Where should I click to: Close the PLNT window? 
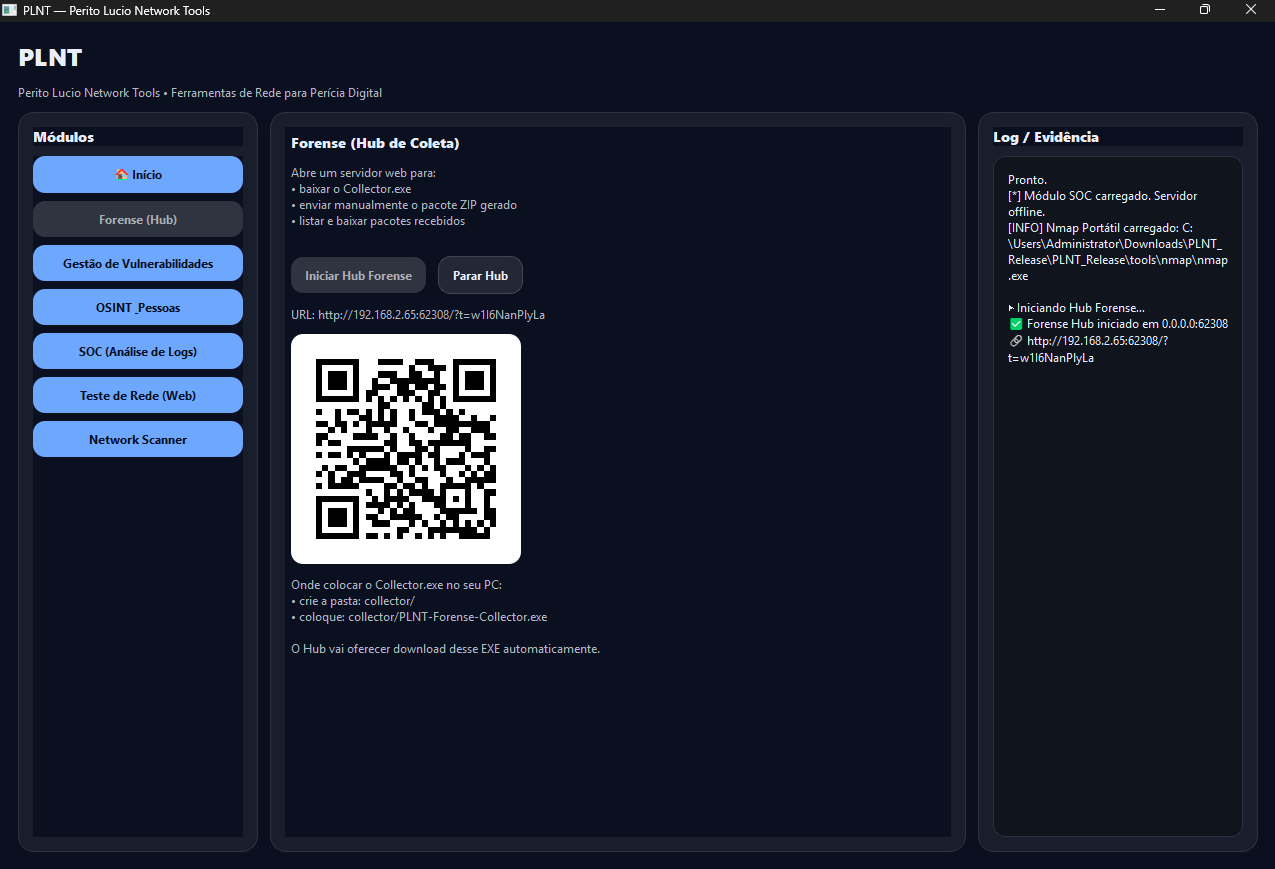point(1250,10)
